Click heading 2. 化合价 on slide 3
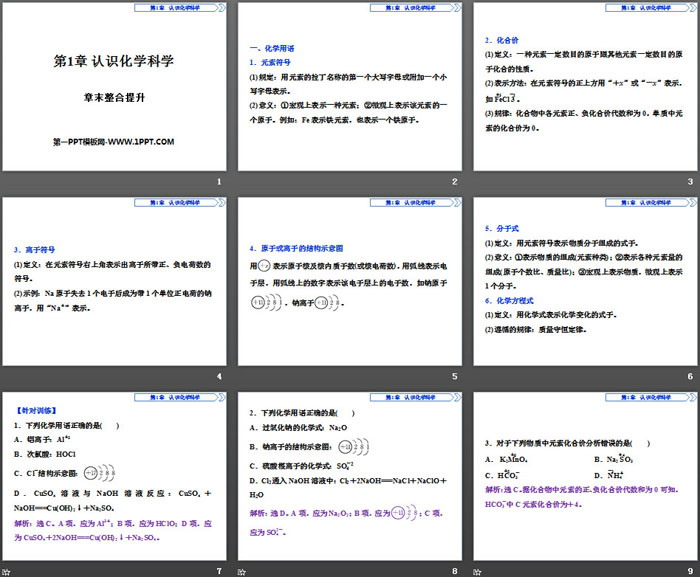This screenshot has width=700, height=577. click(502, 40)
